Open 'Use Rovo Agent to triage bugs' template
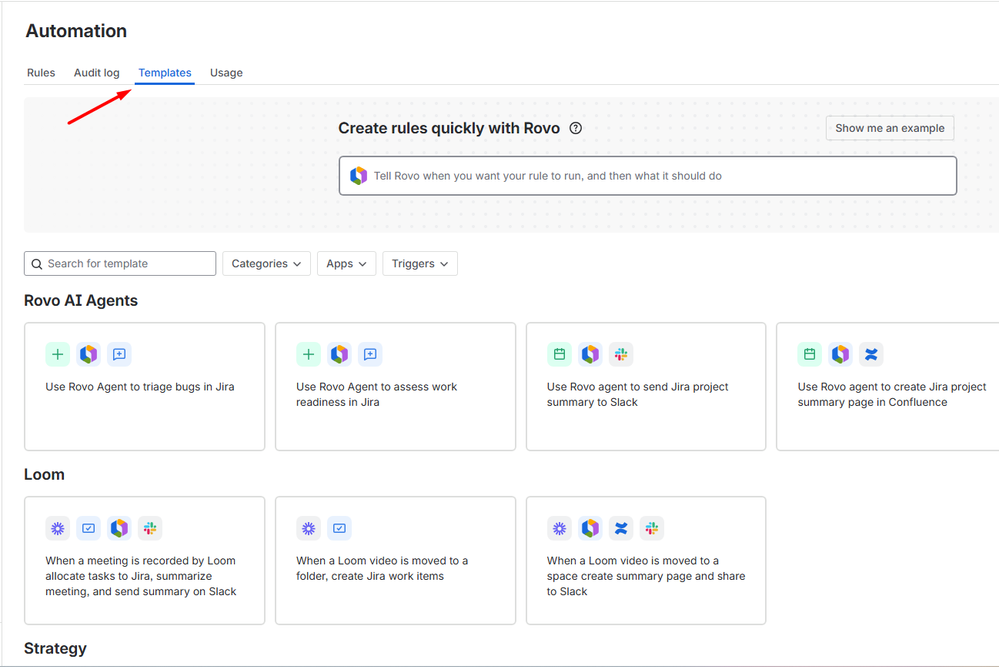 [145, 387]
